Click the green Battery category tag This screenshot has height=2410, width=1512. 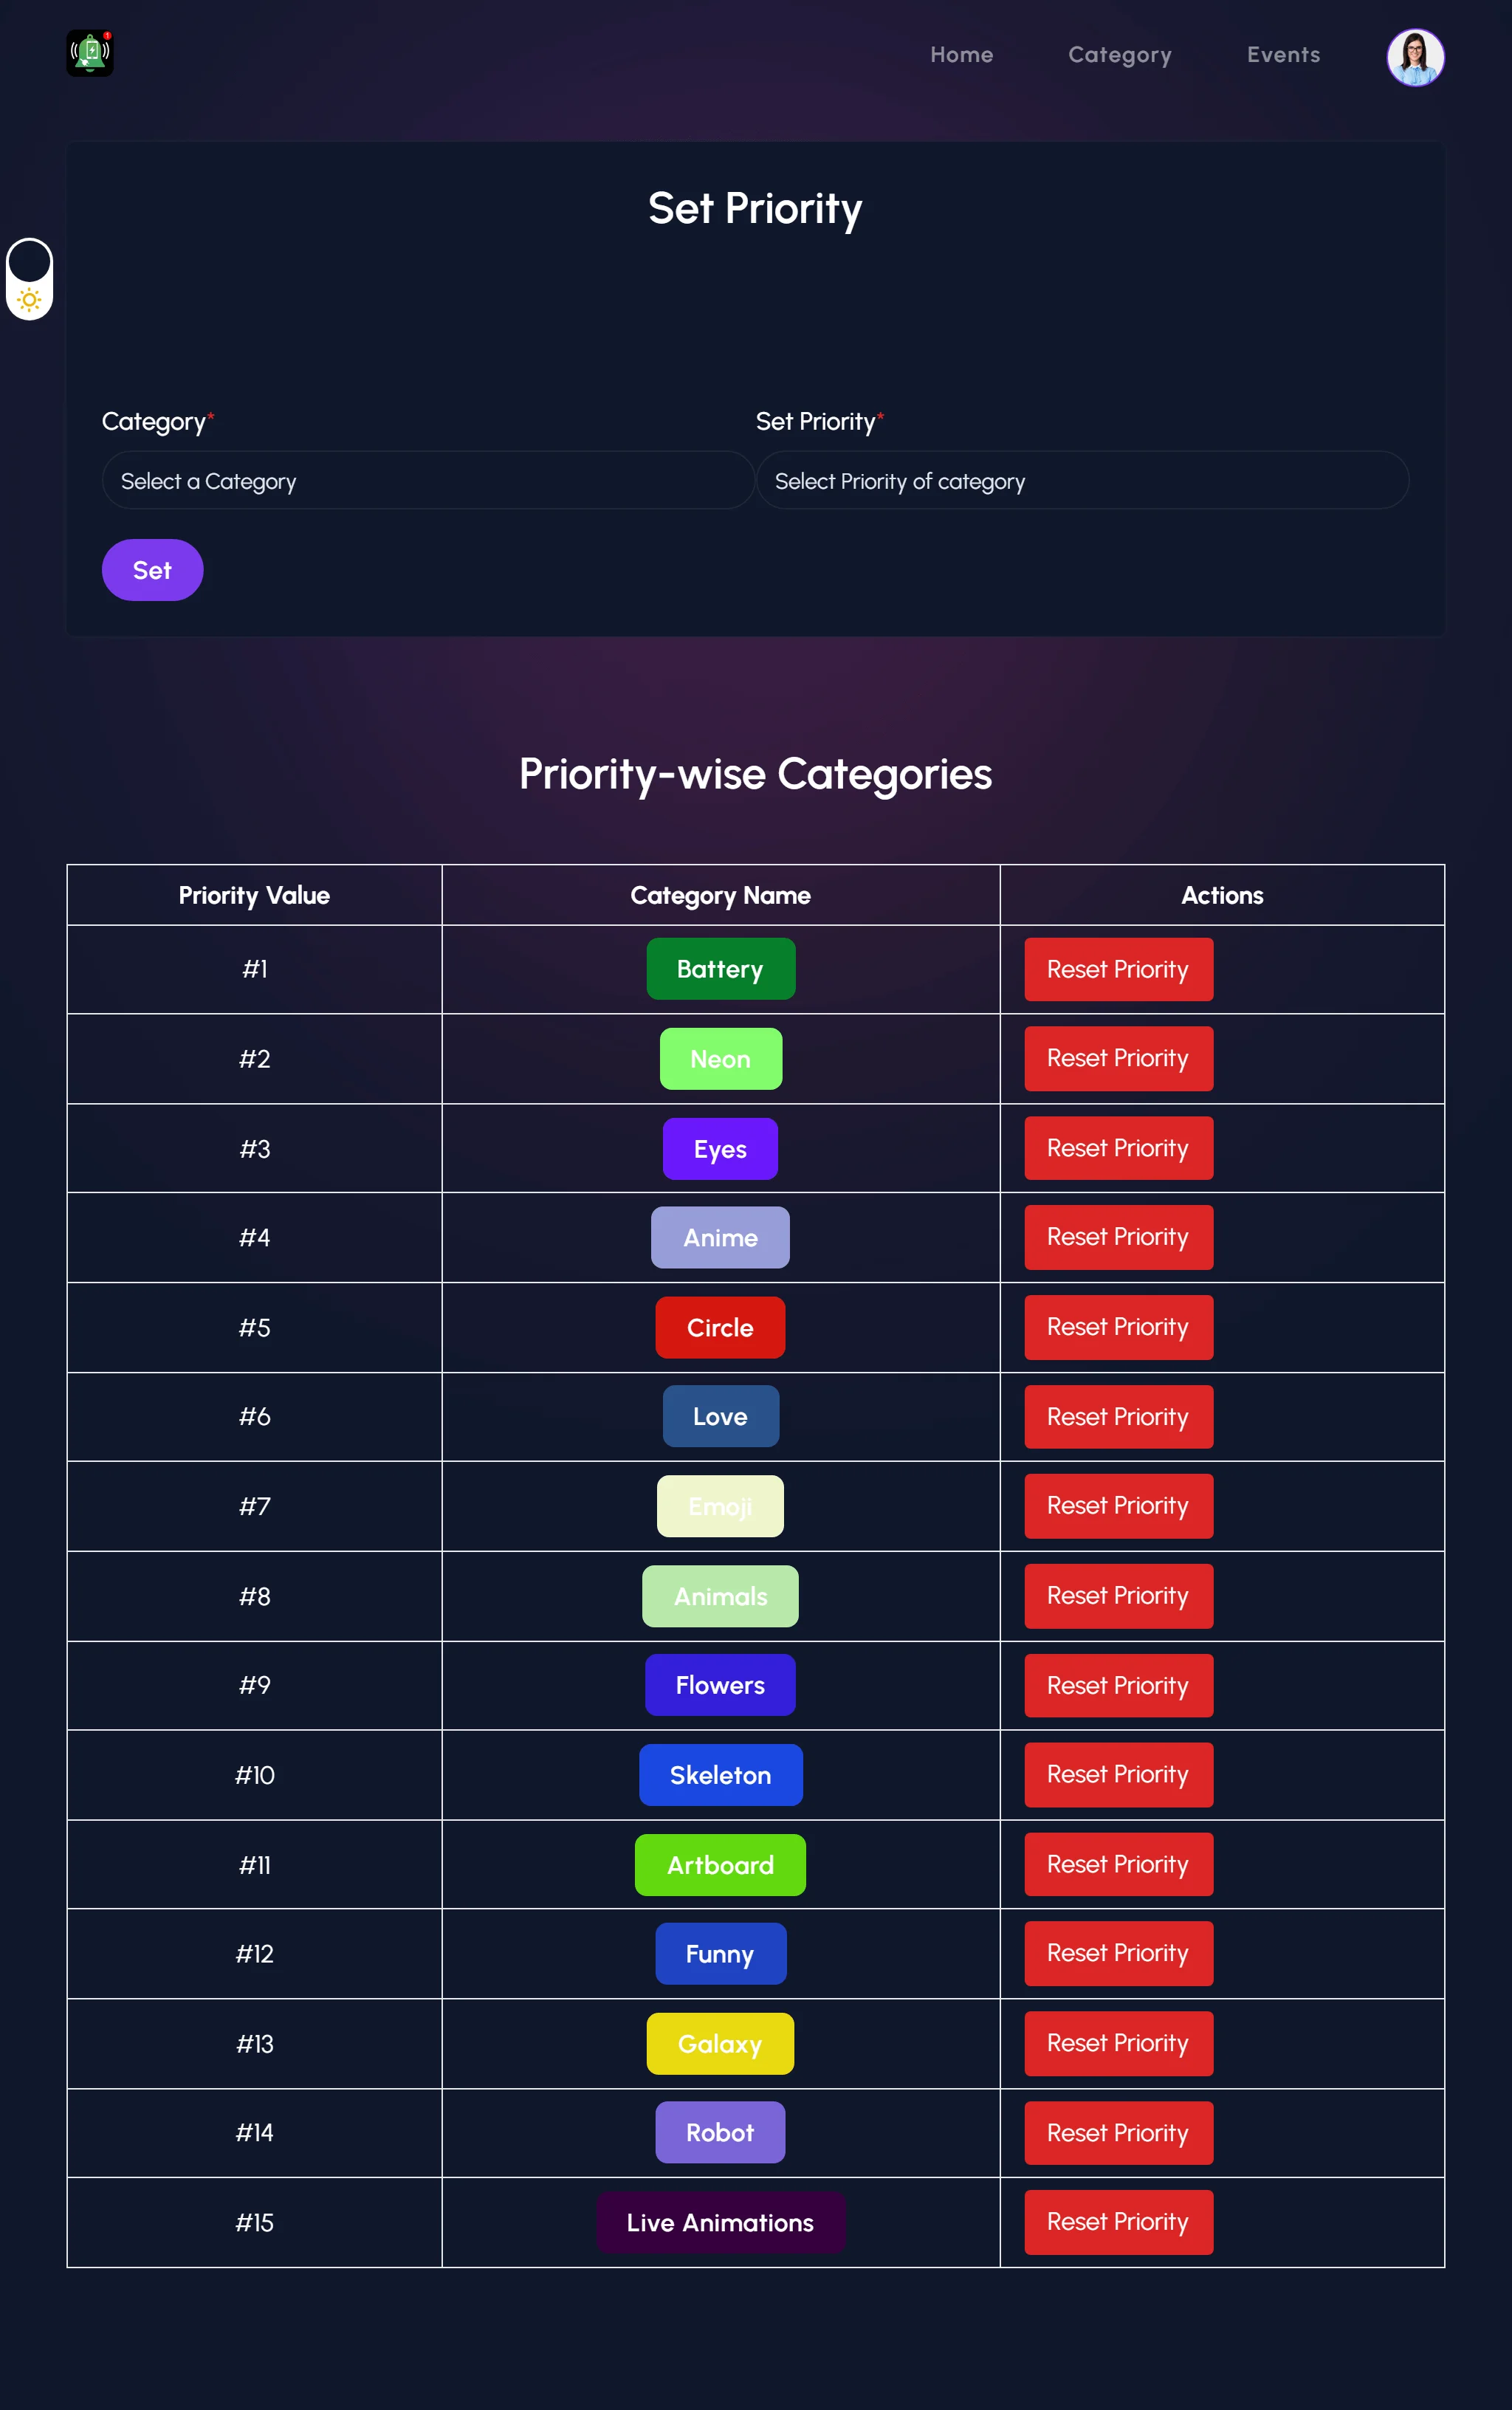pos(720,969)
